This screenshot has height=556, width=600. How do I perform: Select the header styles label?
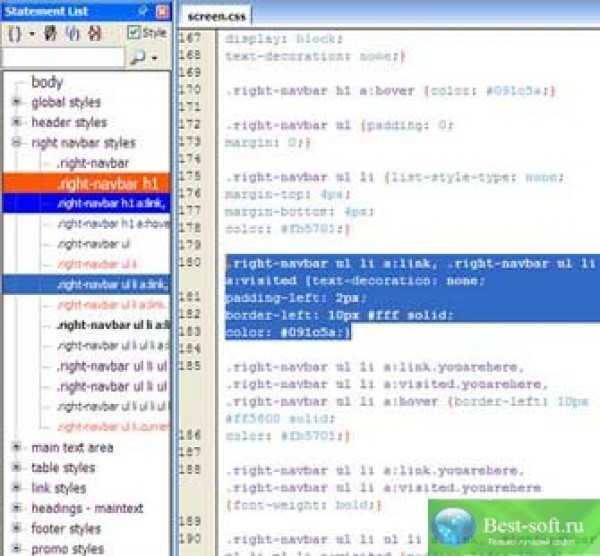pyautogui.click(x=69, y=123)
